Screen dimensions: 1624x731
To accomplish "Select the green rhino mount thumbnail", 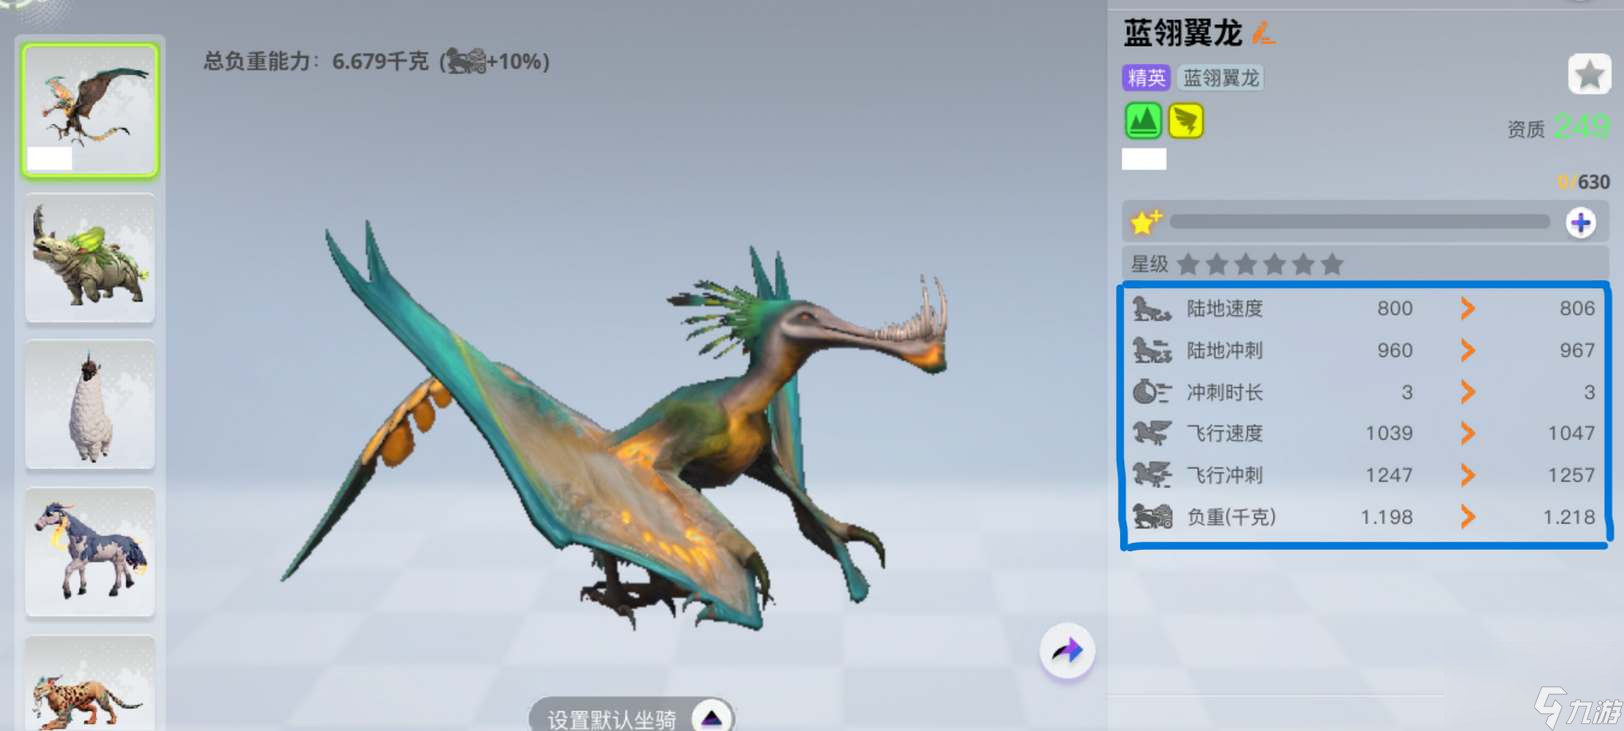I will click(90, 258).
